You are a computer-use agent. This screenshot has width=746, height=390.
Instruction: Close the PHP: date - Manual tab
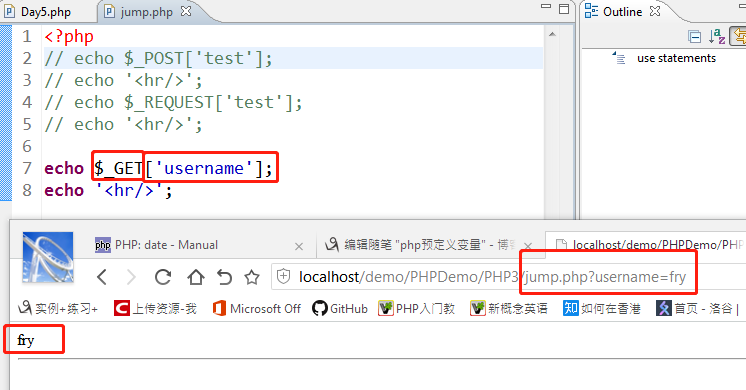pyautogui.click(x=299, y=246)
